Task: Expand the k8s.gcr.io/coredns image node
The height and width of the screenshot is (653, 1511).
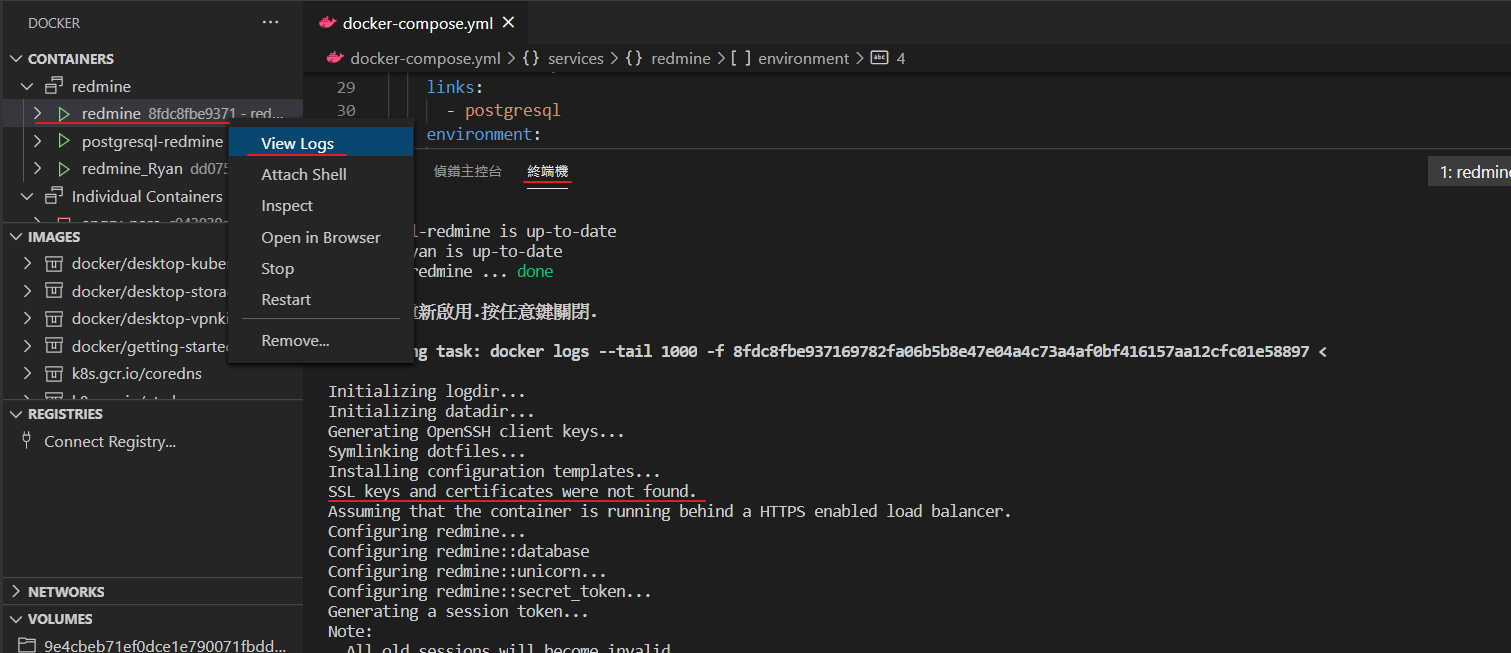Action: point(27,373)
